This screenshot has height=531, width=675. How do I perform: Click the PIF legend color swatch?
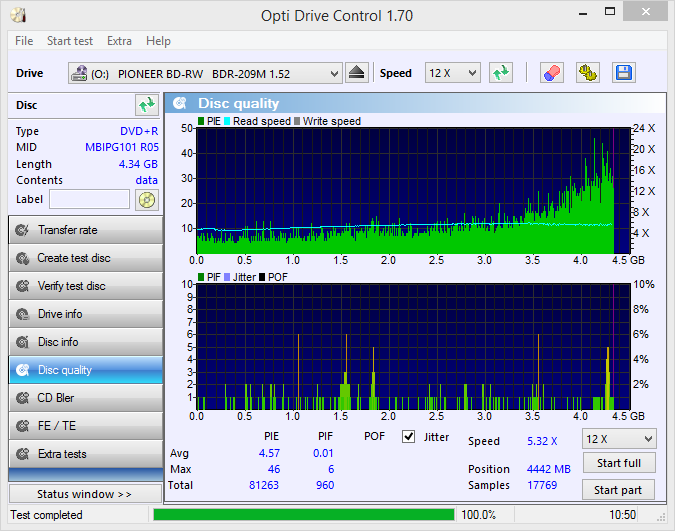click(x=201, y=277)
